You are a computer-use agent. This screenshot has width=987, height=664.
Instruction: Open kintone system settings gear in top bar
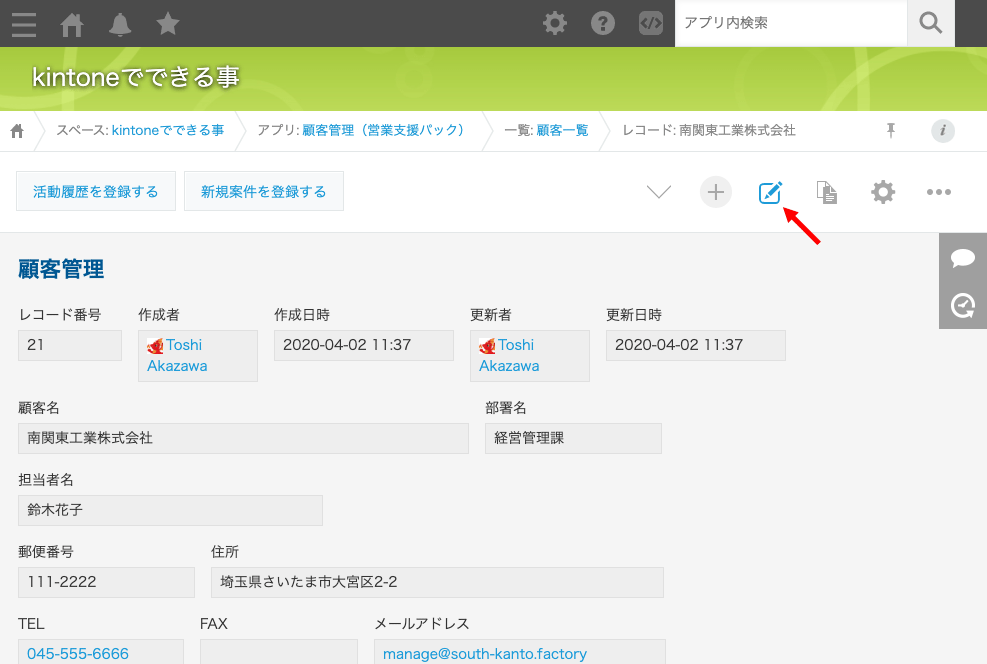555,23
